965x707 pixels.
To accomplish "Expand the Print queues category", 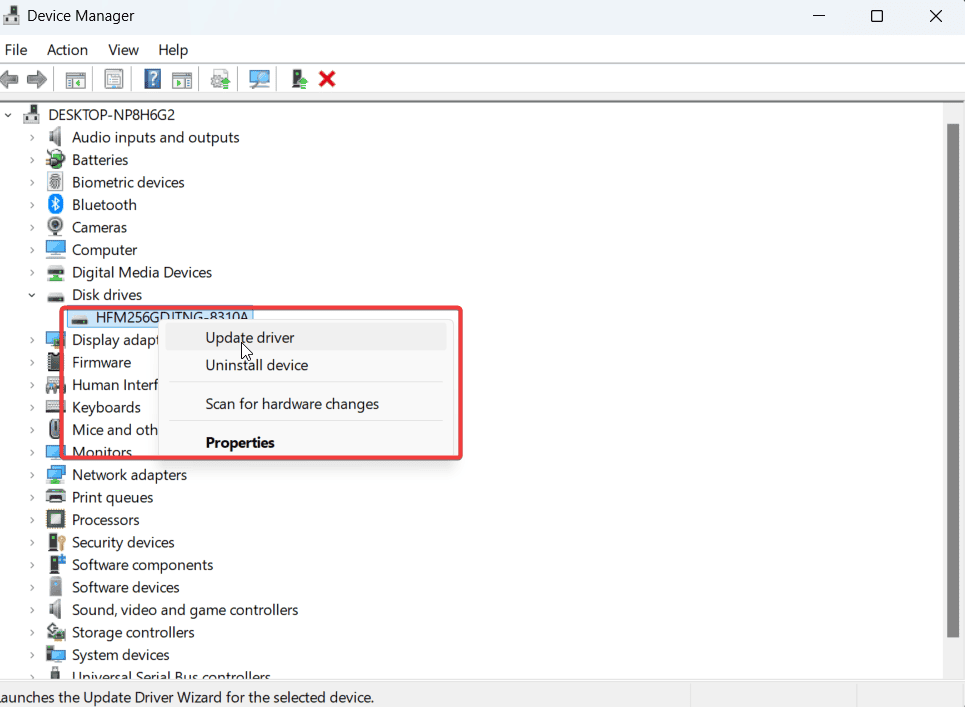I will [32, 497].
